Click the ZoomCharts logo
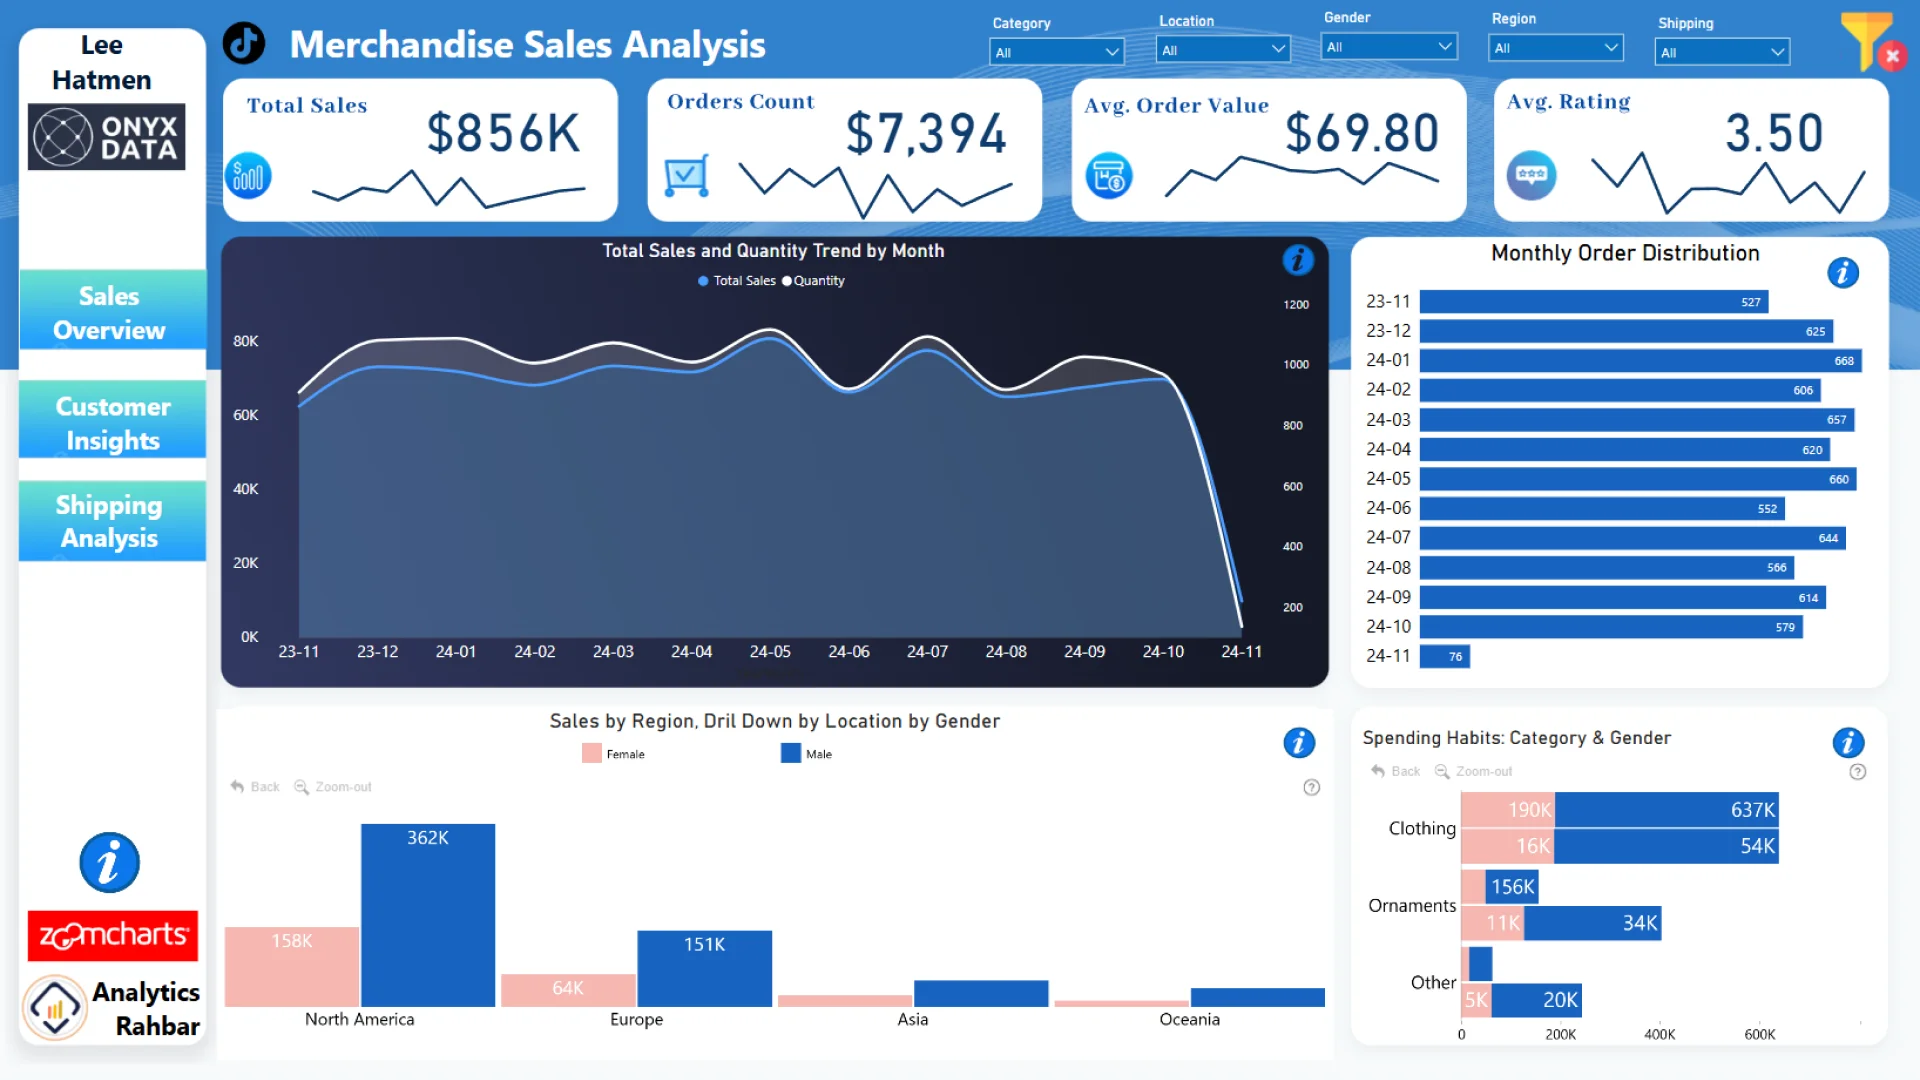This screenshot has height=1080, width=1920. click(112, 936)
